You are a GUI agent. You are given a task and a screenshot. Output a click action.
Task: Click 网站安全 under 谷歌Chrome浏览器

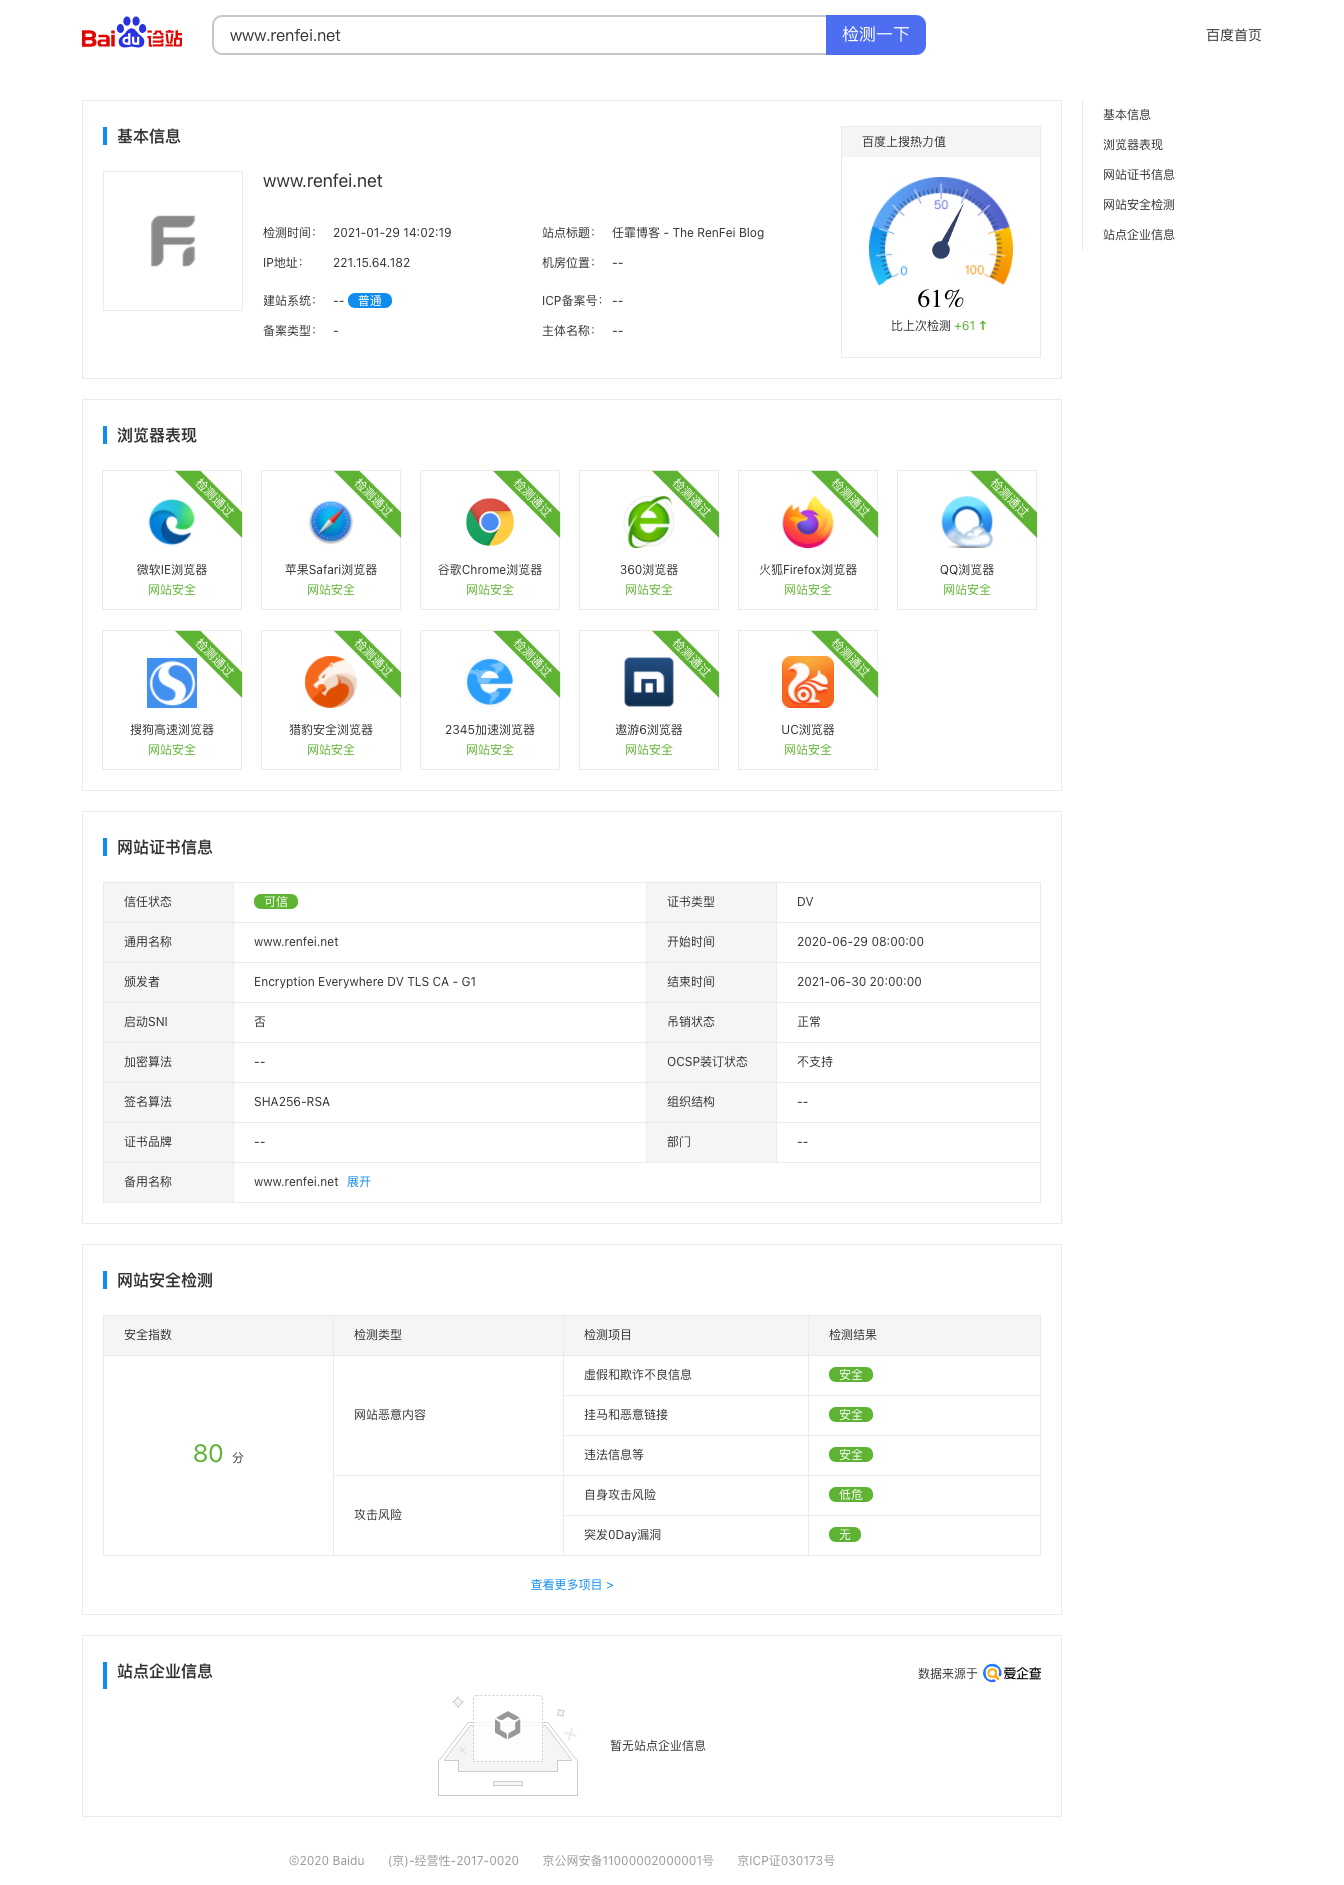pos(490,590)
